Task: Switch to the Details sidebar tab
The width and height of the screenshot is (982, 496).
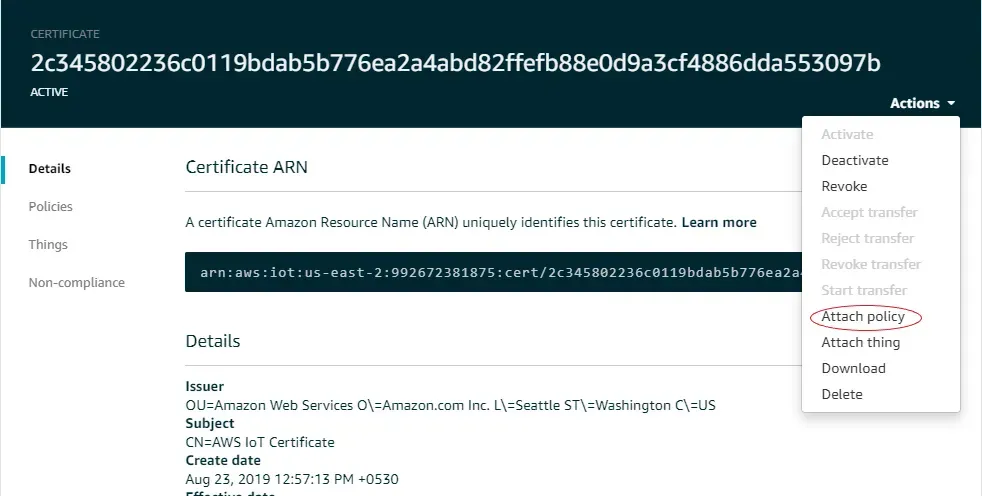Action: click(x=49, y=169)
